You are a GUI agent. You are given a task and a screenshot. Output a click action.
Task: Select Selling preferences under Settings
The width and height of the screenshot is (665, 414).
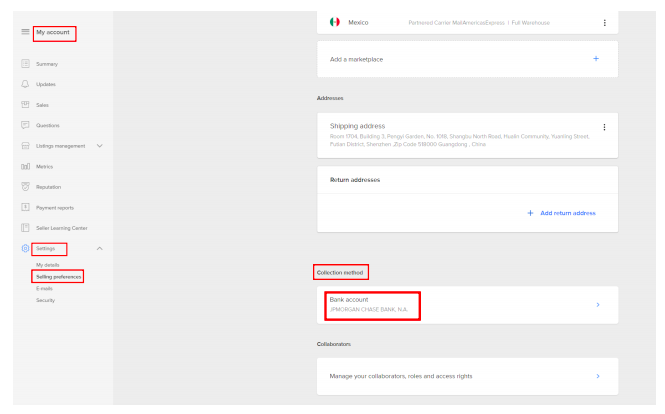(x=59, y=277)
